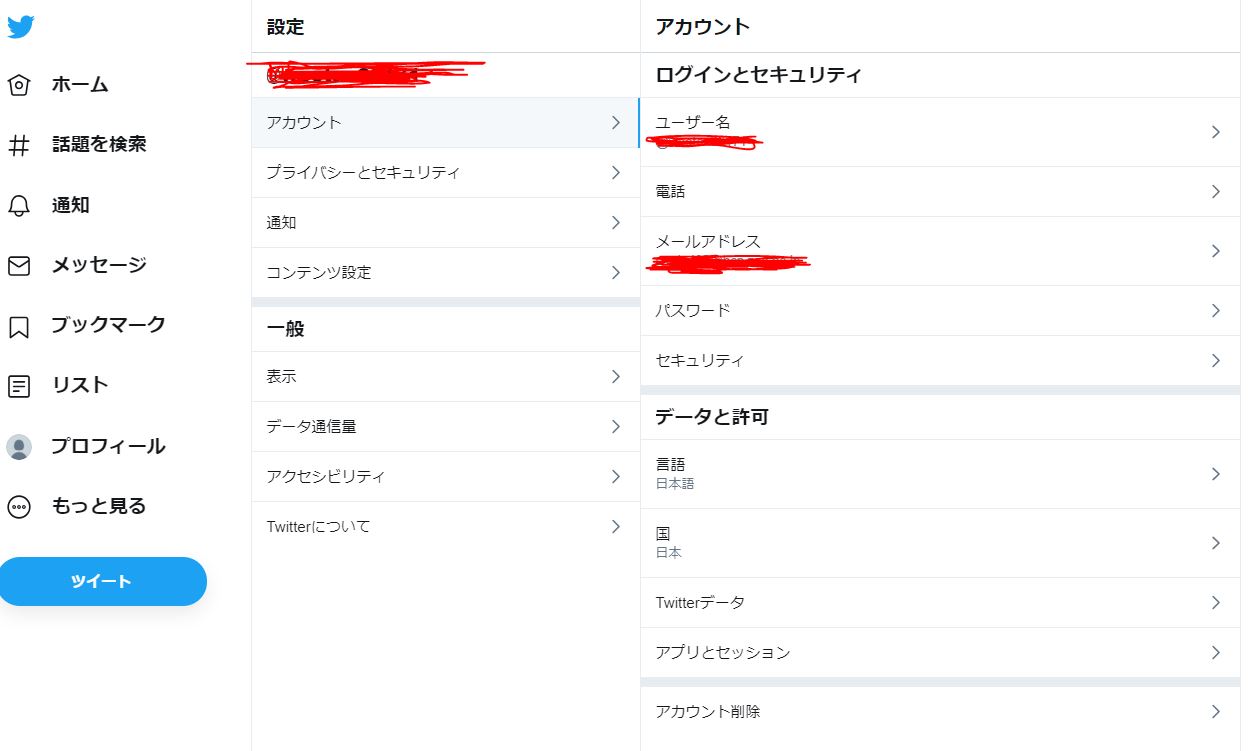Viewport: 1250px width, 751px height.
Task: Click the envelope Messages icon
Action: (x=19, y=266)
